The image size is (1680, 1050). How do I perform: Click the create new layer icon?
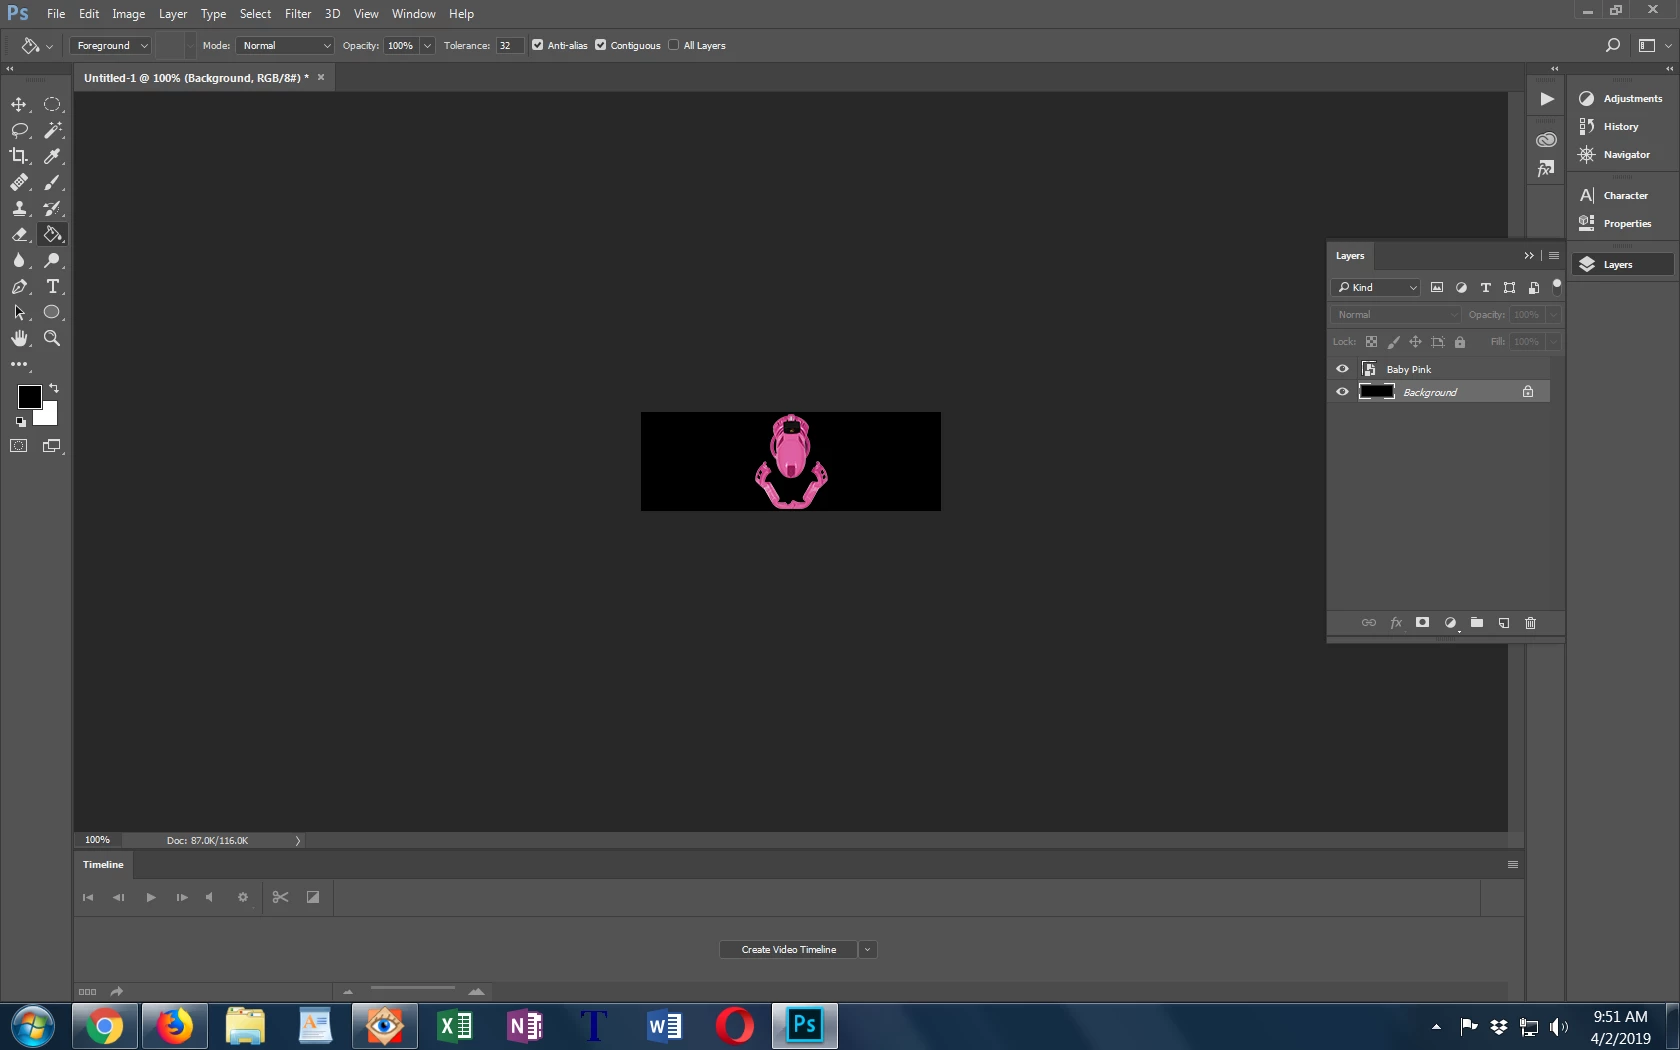point(1503,623)
